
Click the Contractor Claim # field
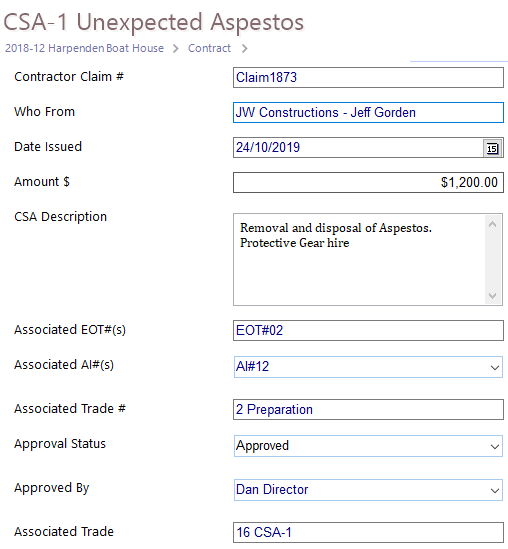coord(368,77)
